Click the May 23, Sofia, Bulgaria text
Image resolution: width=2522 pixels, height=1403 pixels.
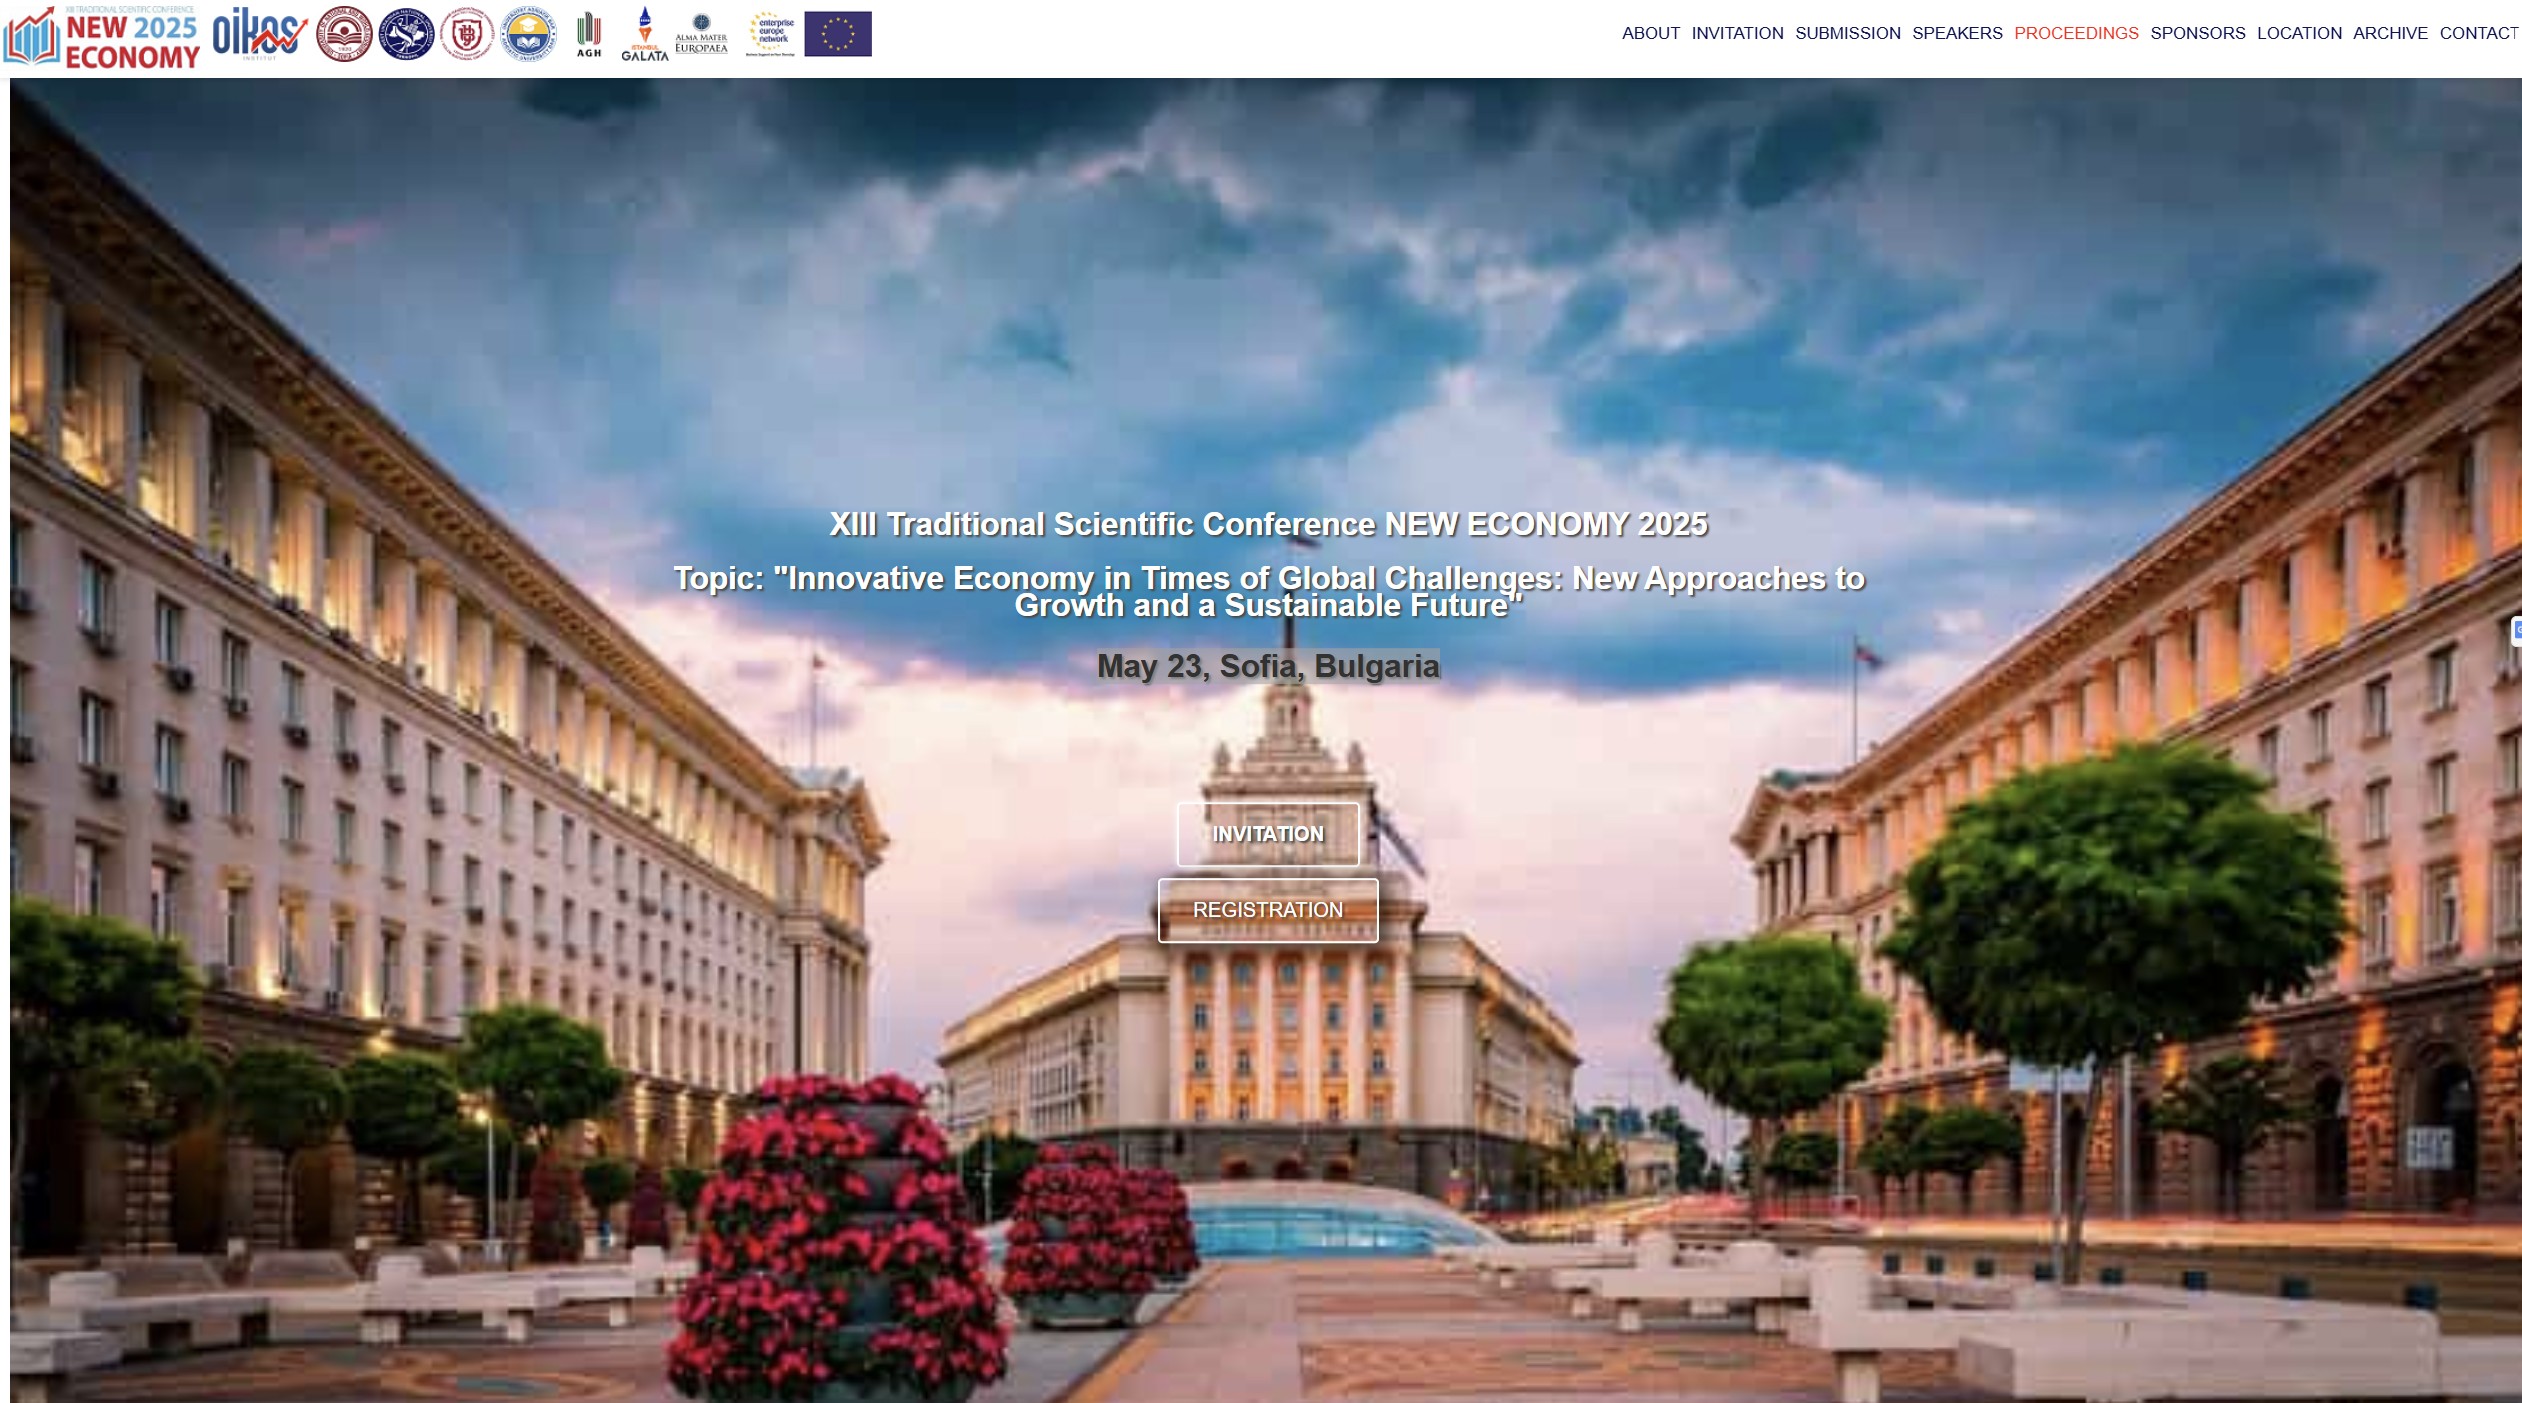pyautogui.click(x=1267, y=666)
